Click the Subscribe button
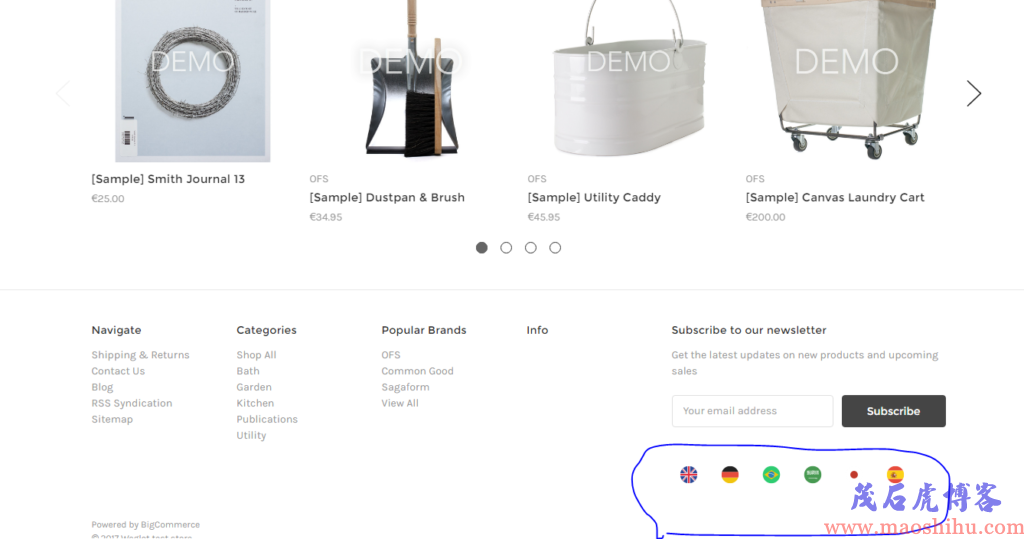 pyautogui.click(x=893, y=411)
